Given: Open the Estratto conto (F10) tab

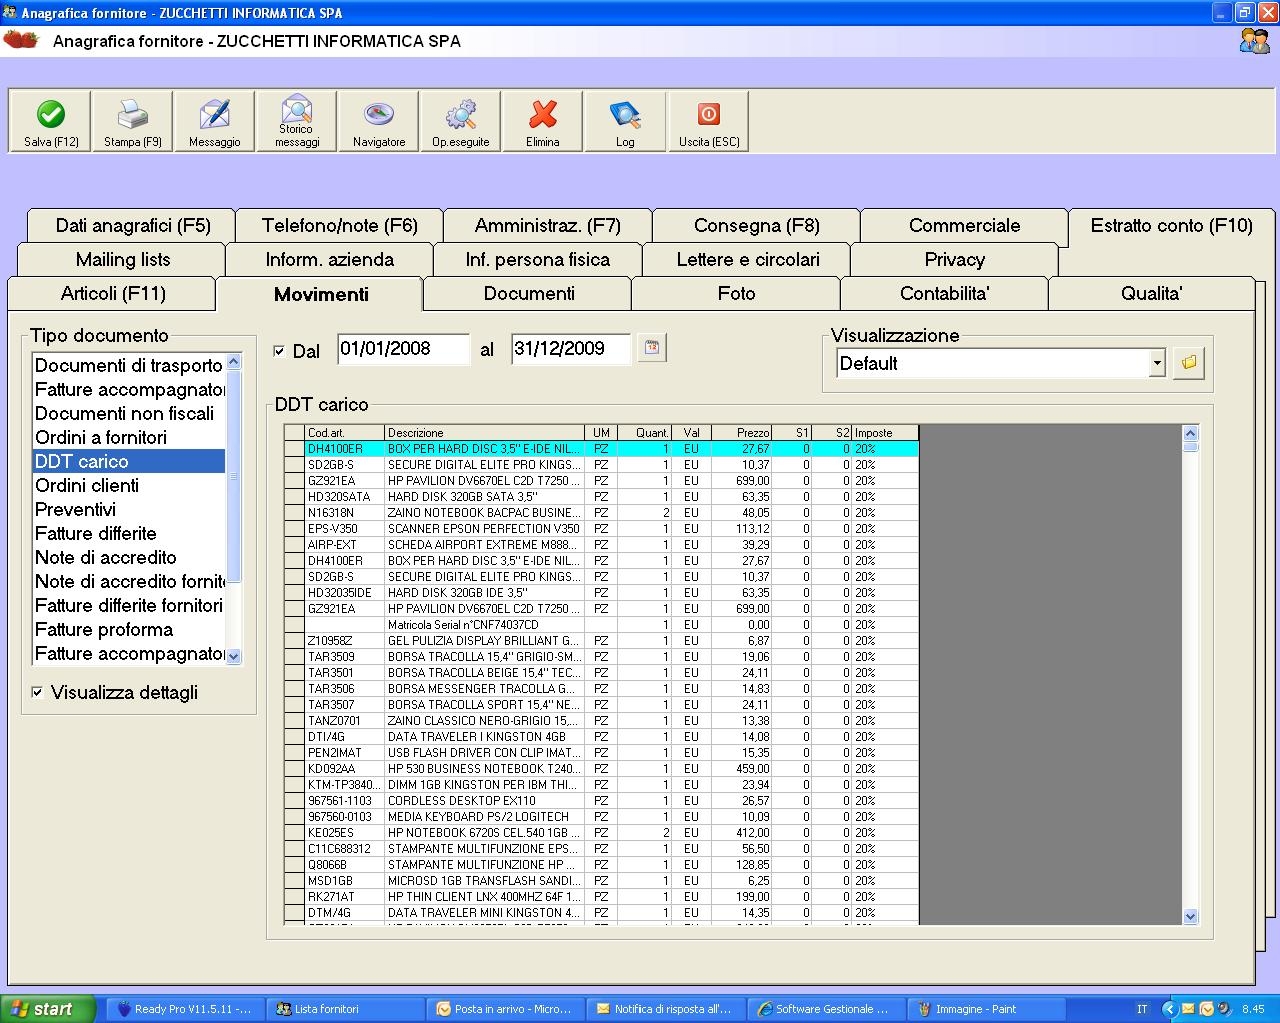Looking at the screenshot, I should [1171, 226].
